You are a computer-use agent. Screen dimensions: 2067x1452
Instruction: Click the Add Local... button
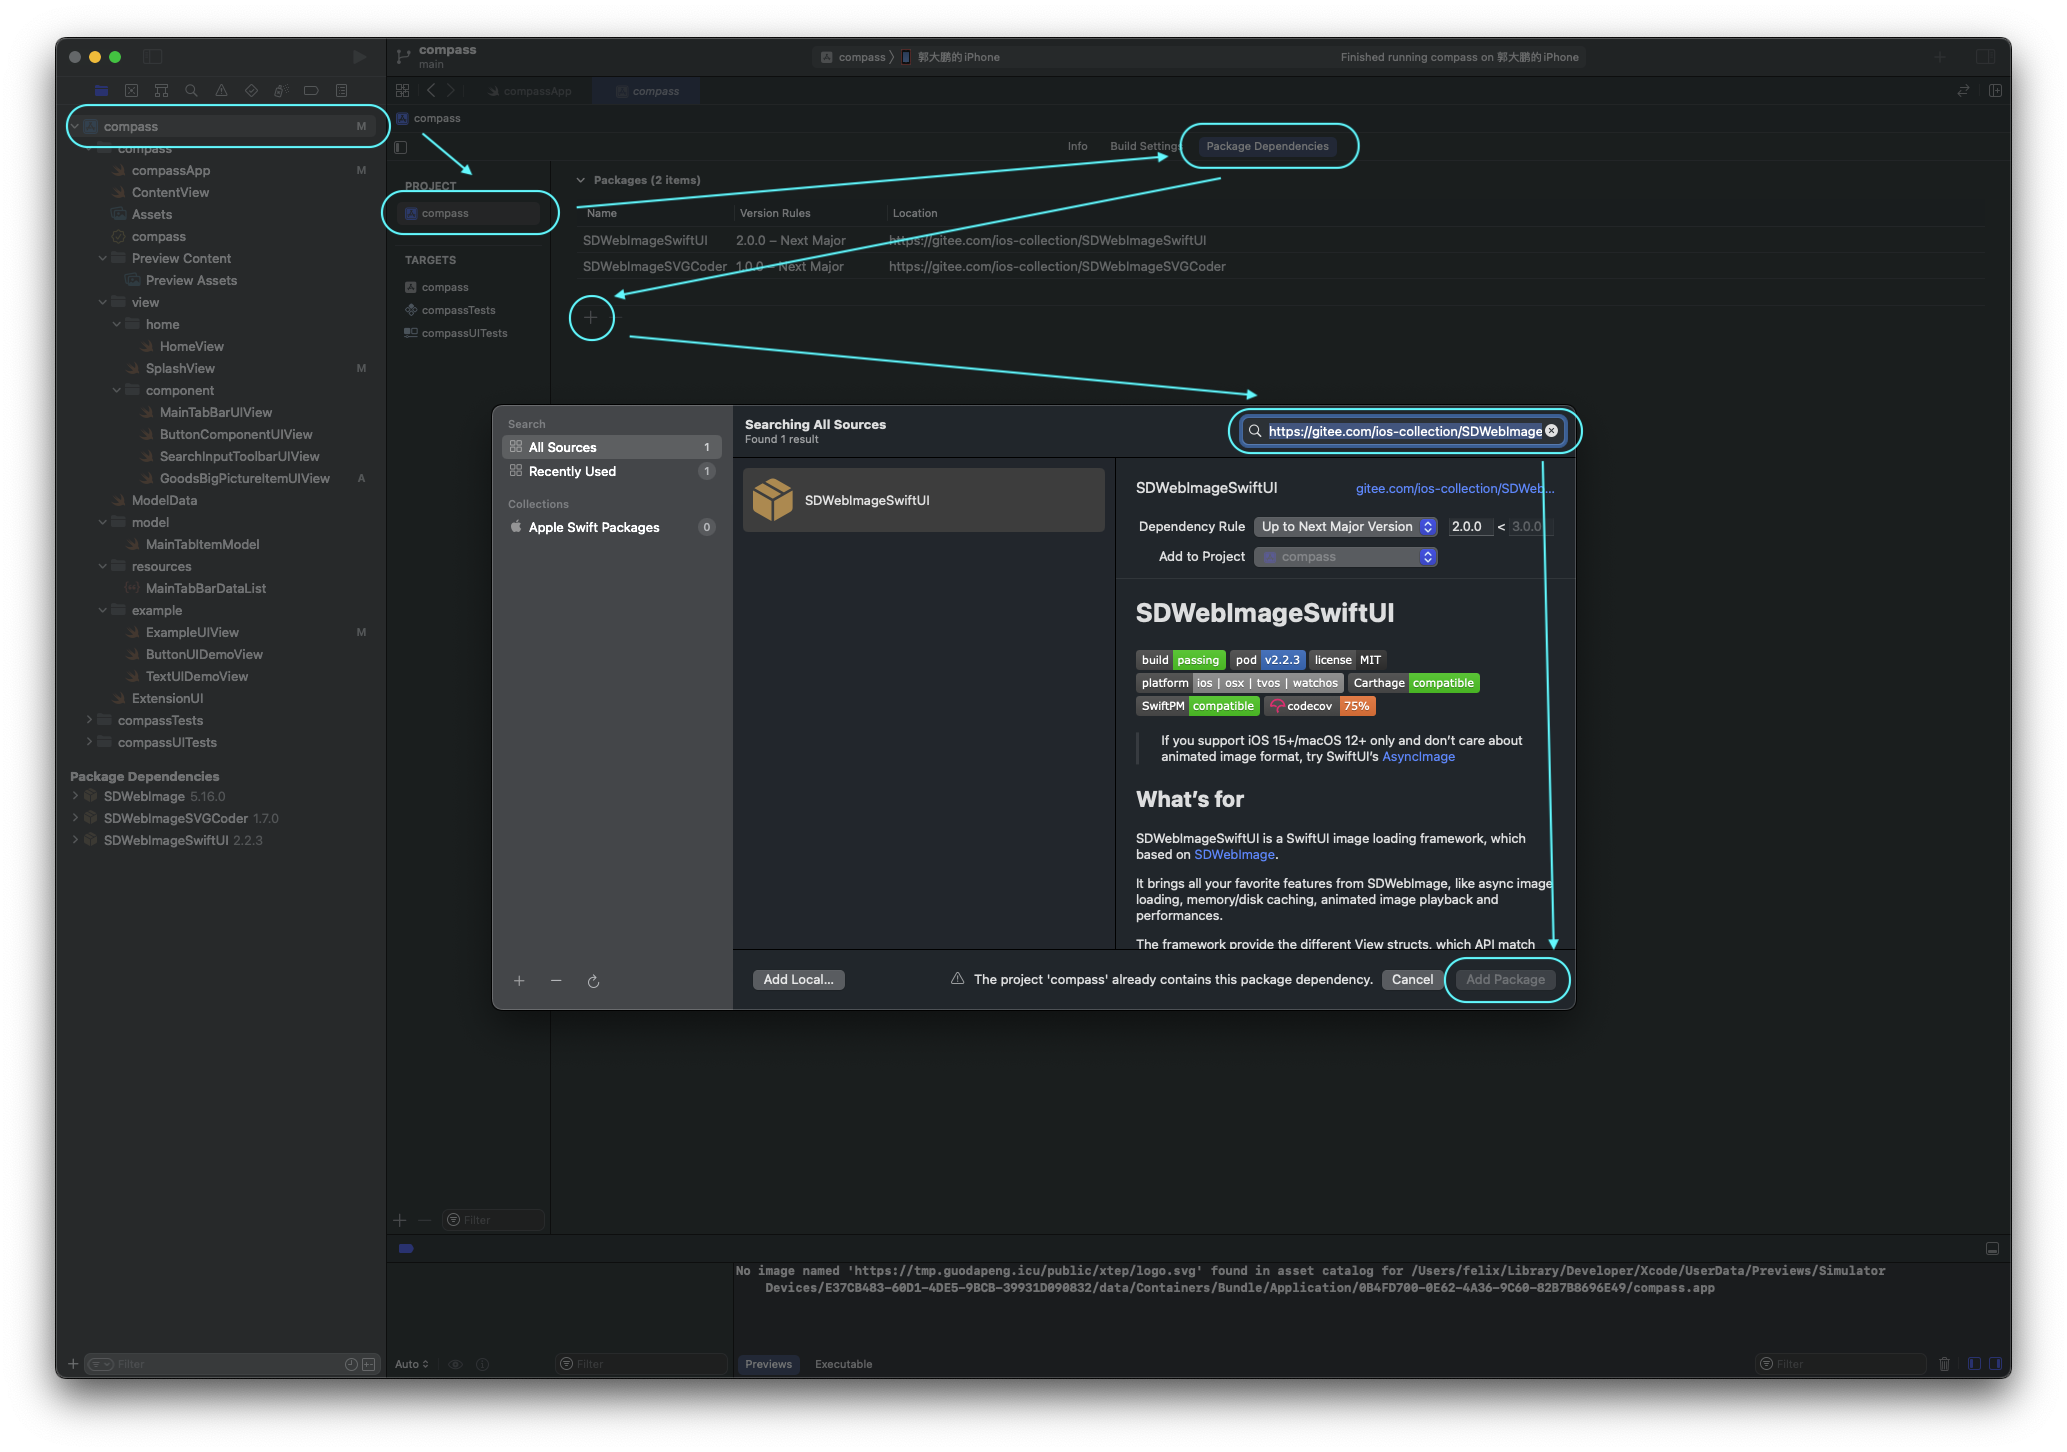(x=798, y=980)
